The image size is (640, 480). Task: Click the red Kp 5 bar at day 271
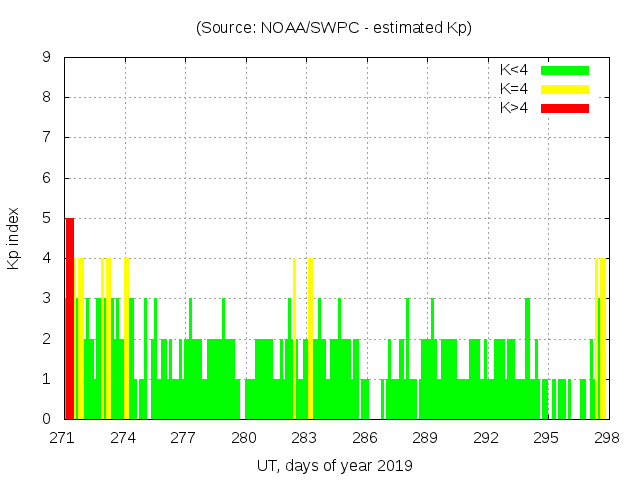click(x=70, y=318)
